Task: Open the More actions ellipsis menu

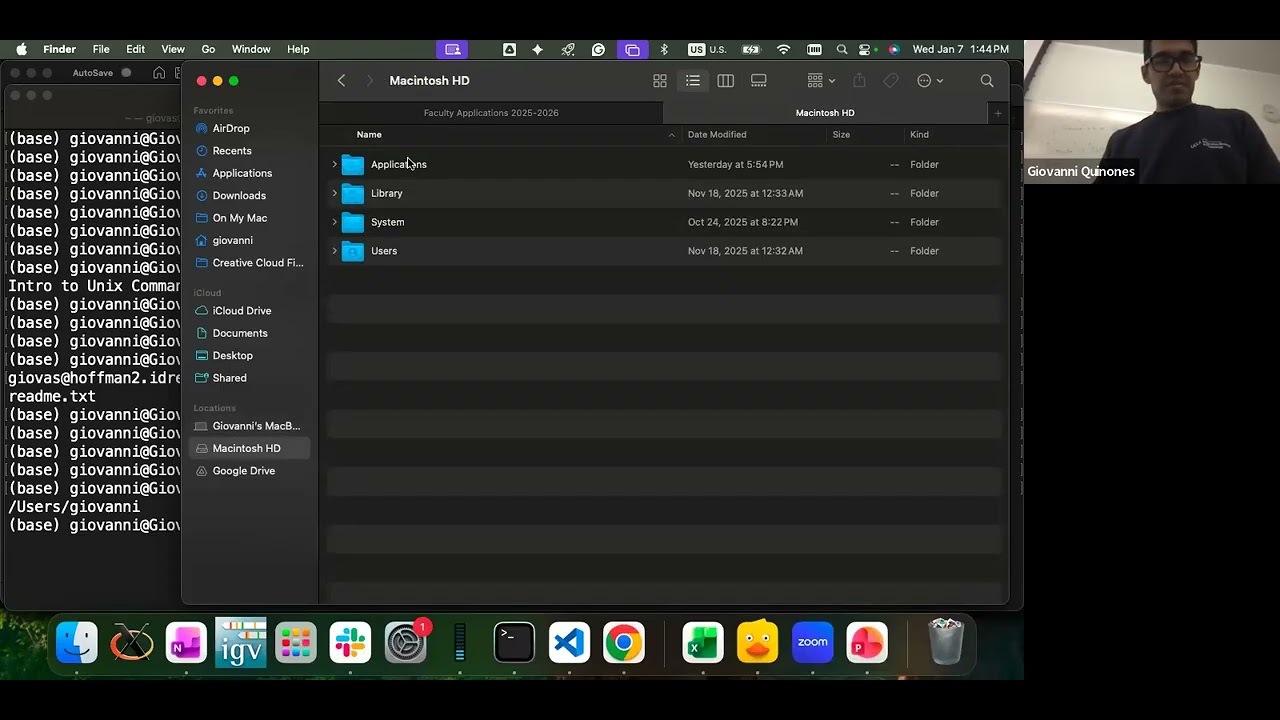Action: coord(930,81)
